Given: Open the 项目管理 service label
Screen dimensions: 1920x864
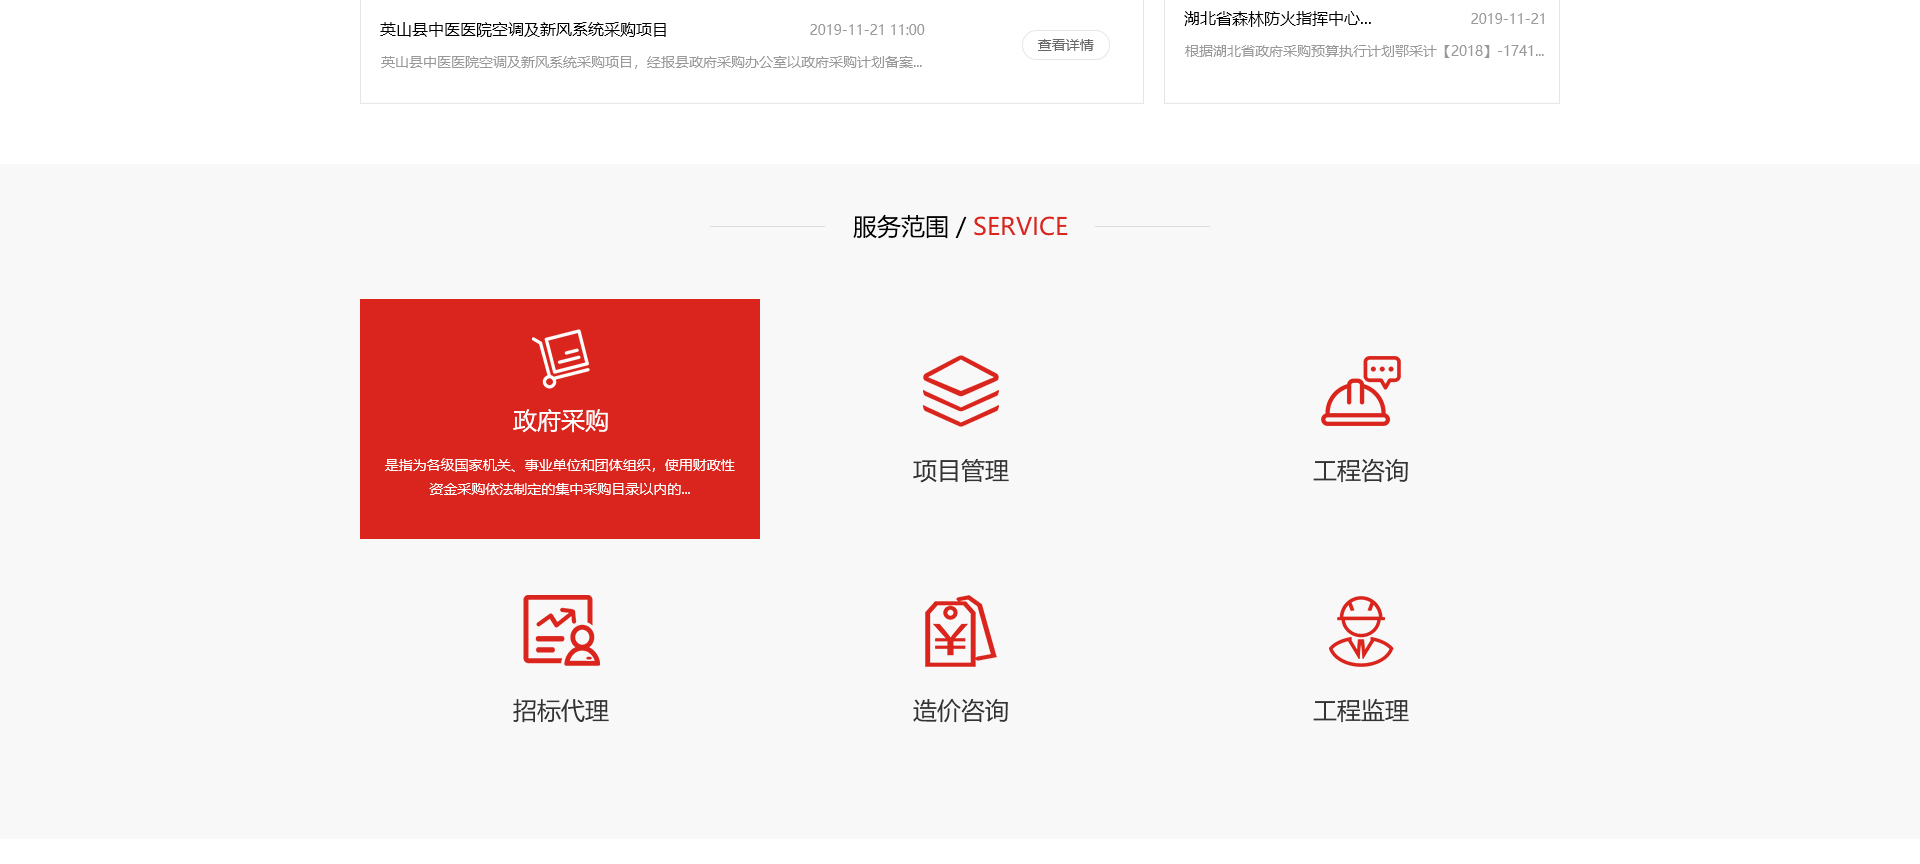Looking at the screenshot, I should (960, 471).
